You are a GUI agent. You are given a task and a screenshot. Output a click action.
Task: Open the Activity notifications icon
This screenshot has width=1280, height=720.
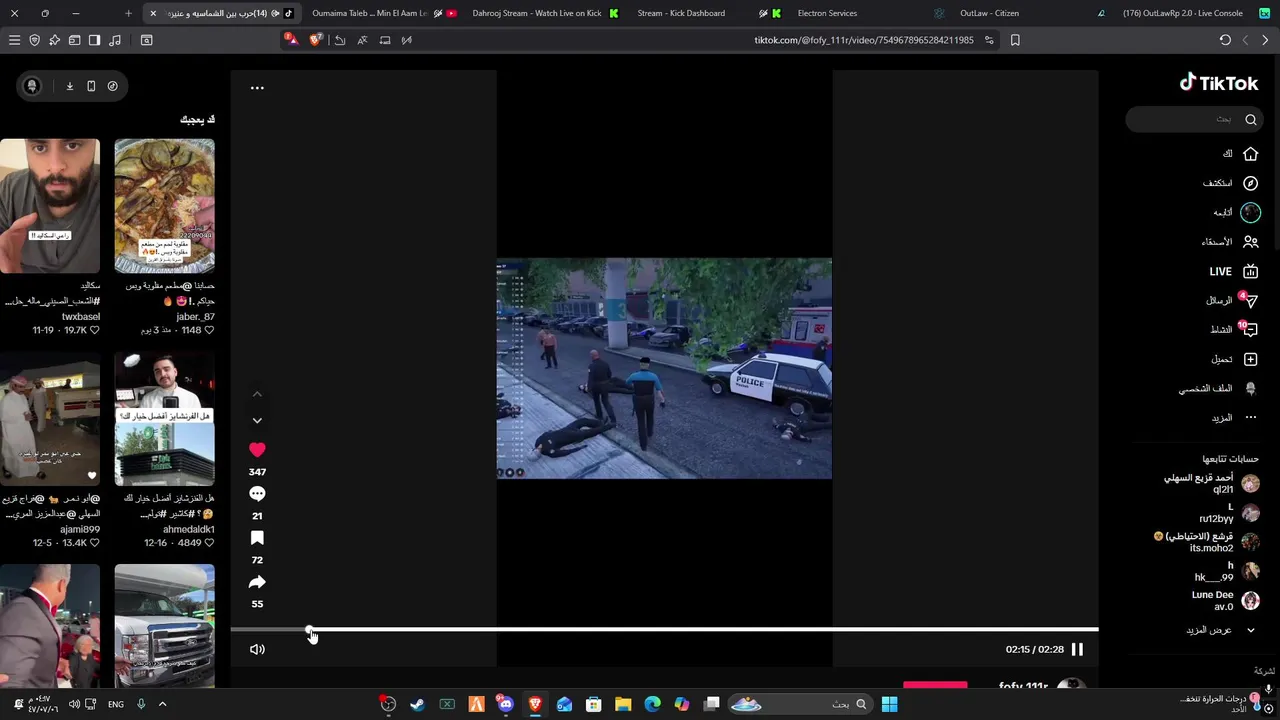[x=1249, y=329]
